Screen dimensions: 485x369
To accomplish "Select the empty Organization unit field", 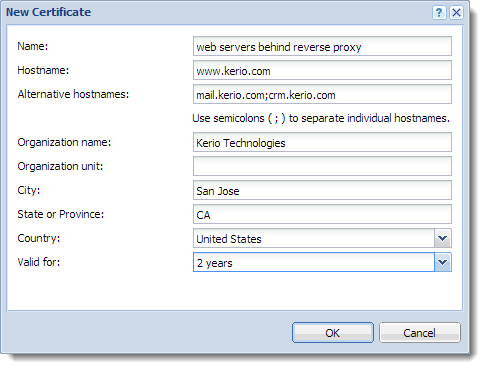I will pyautogui.click(x=322, y=166).
